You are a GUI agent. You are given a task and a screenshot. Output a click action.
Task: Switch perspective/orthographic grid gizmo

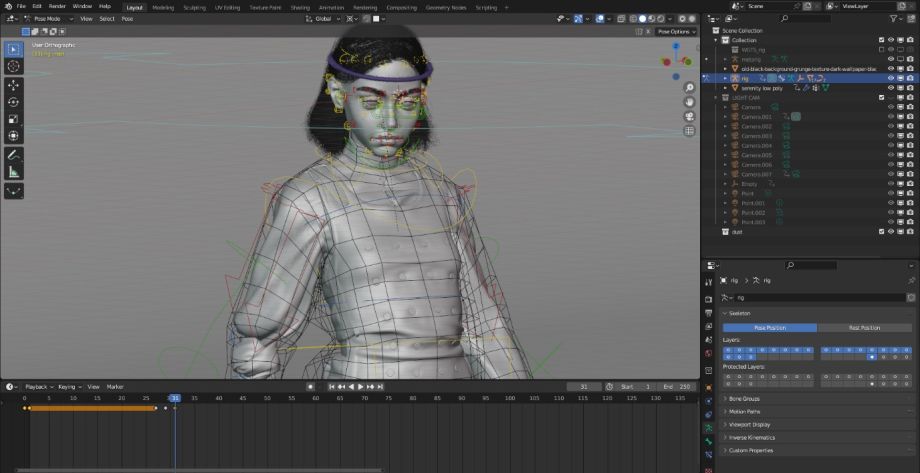689,131
